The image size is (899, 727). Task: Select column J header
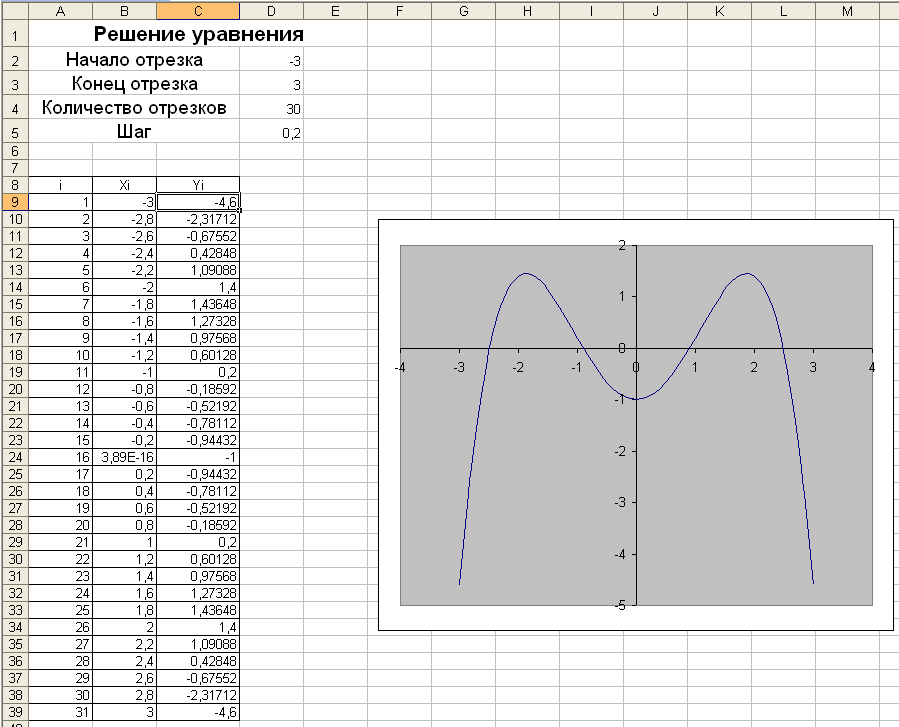pos(656,11)
